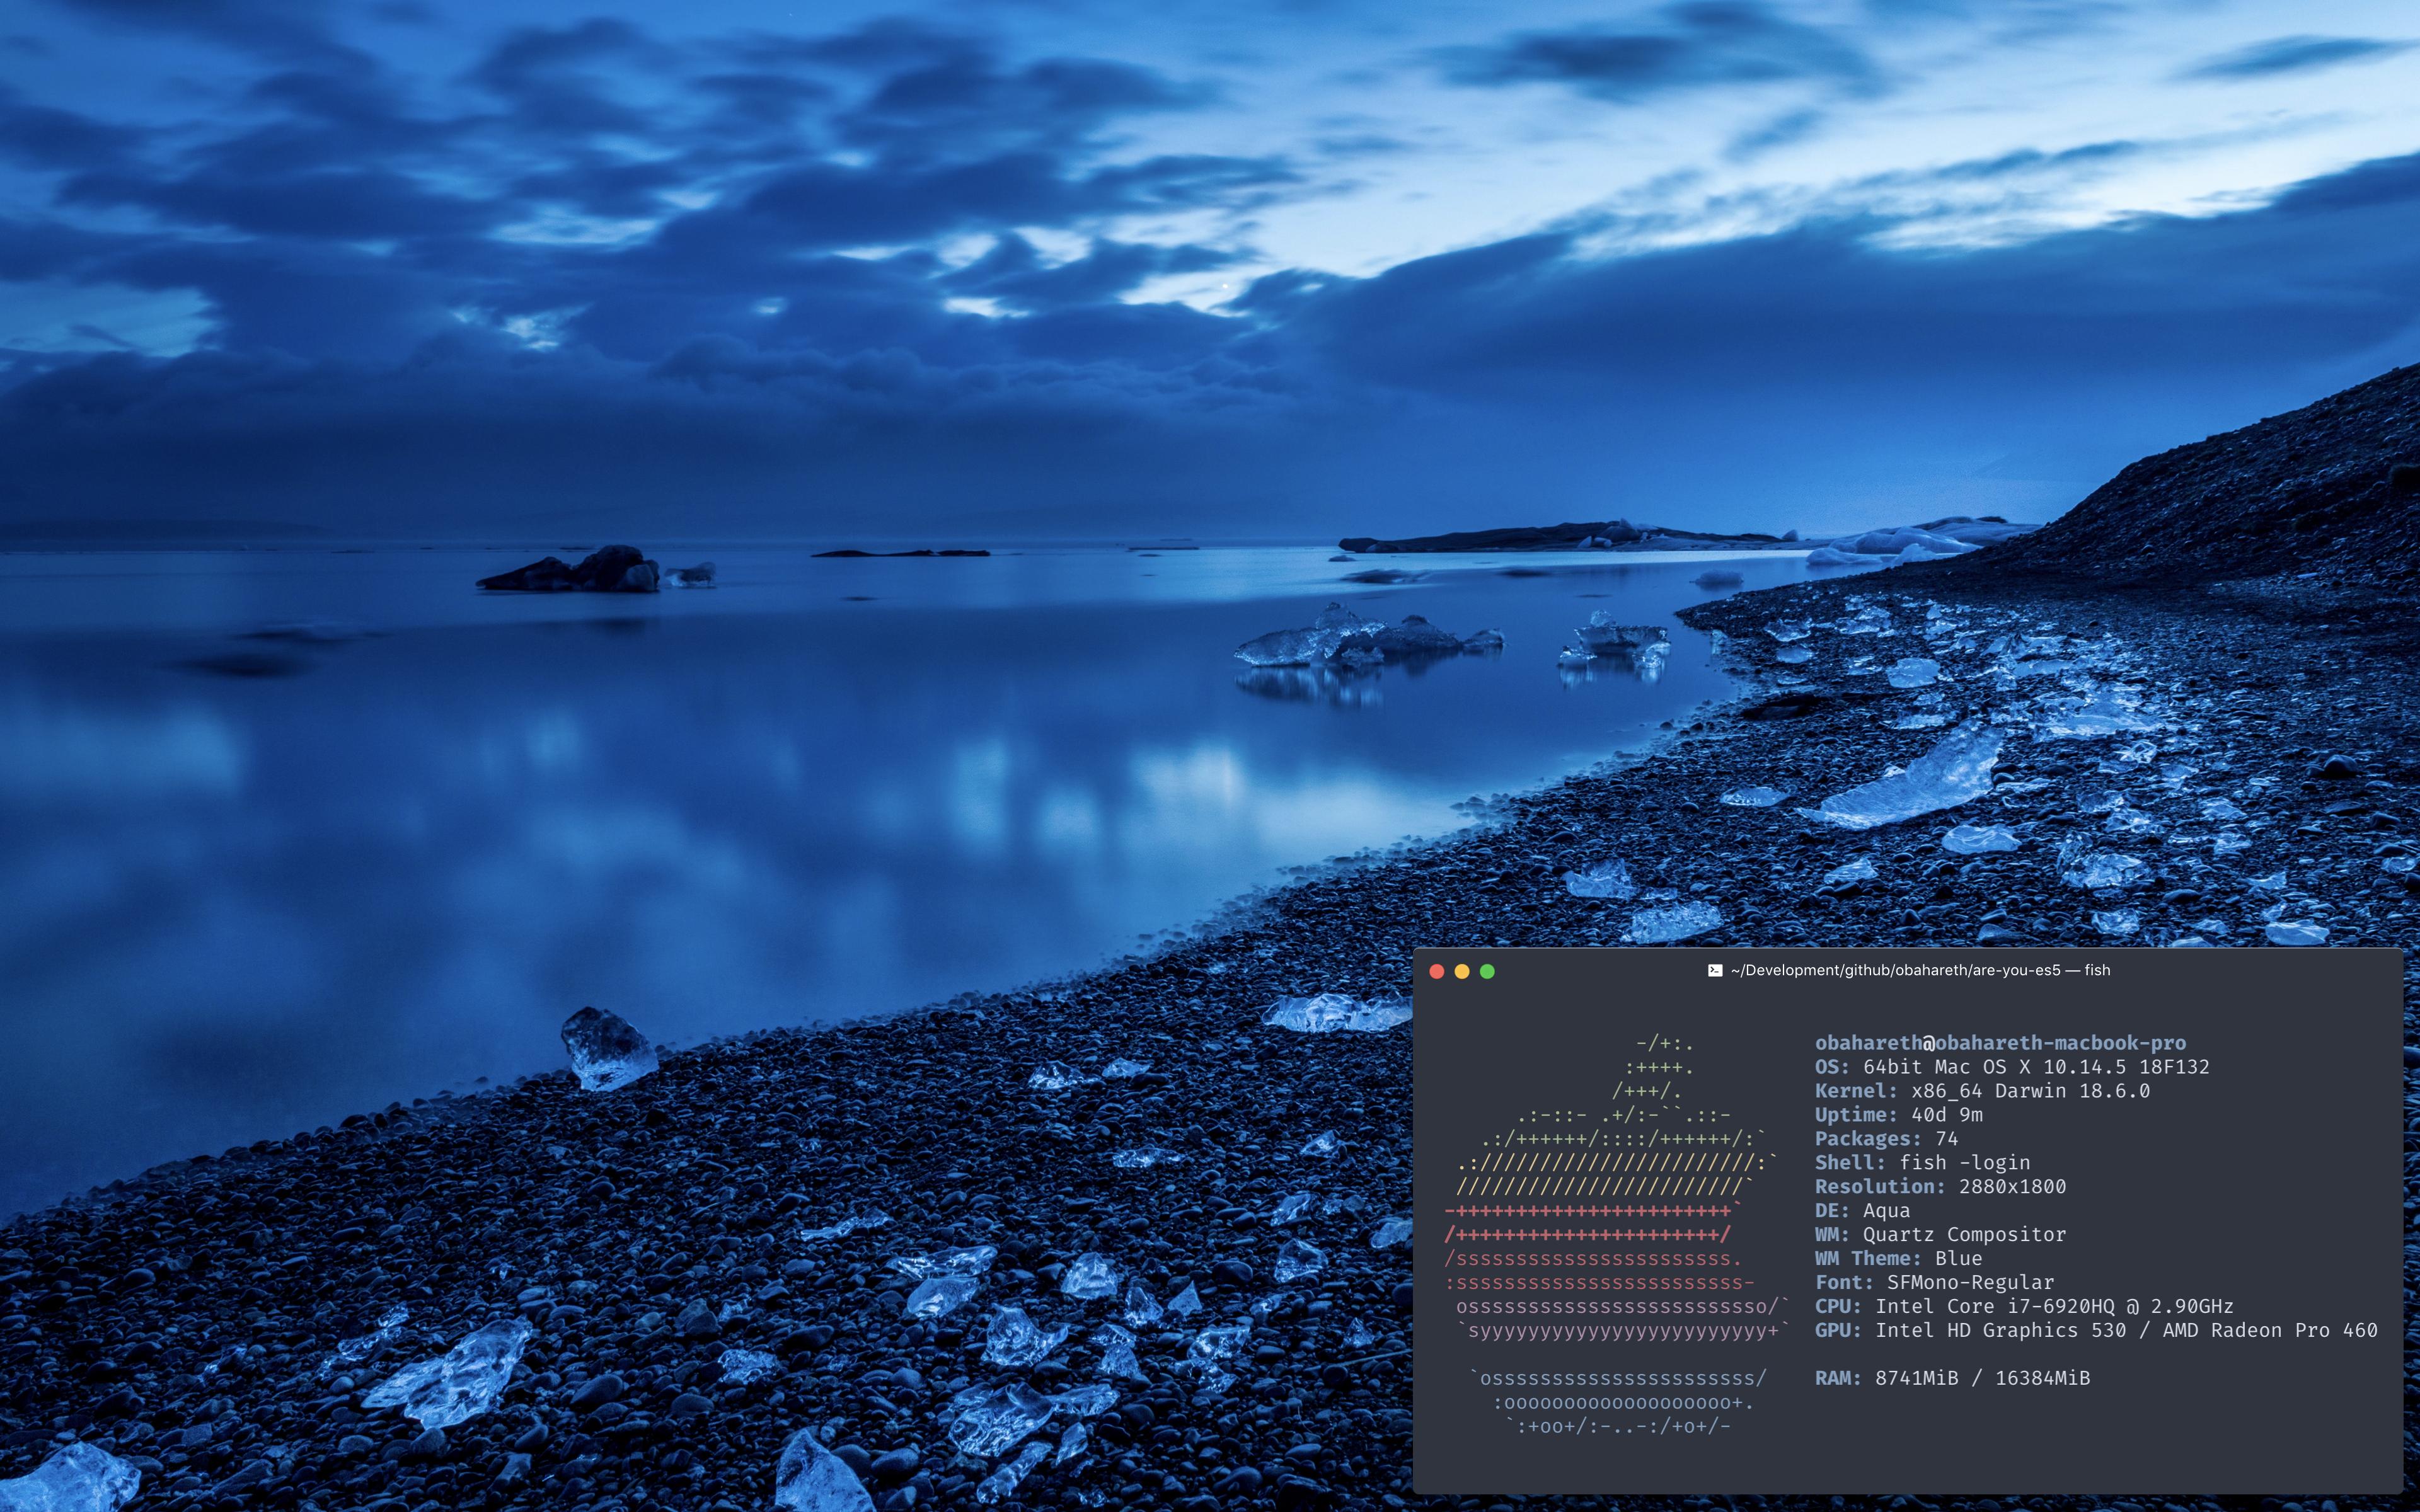Click the 'RAM: 8741MiB / 16384MiB' line
The image size is (2420, 1512).
coord(1952,1379)
